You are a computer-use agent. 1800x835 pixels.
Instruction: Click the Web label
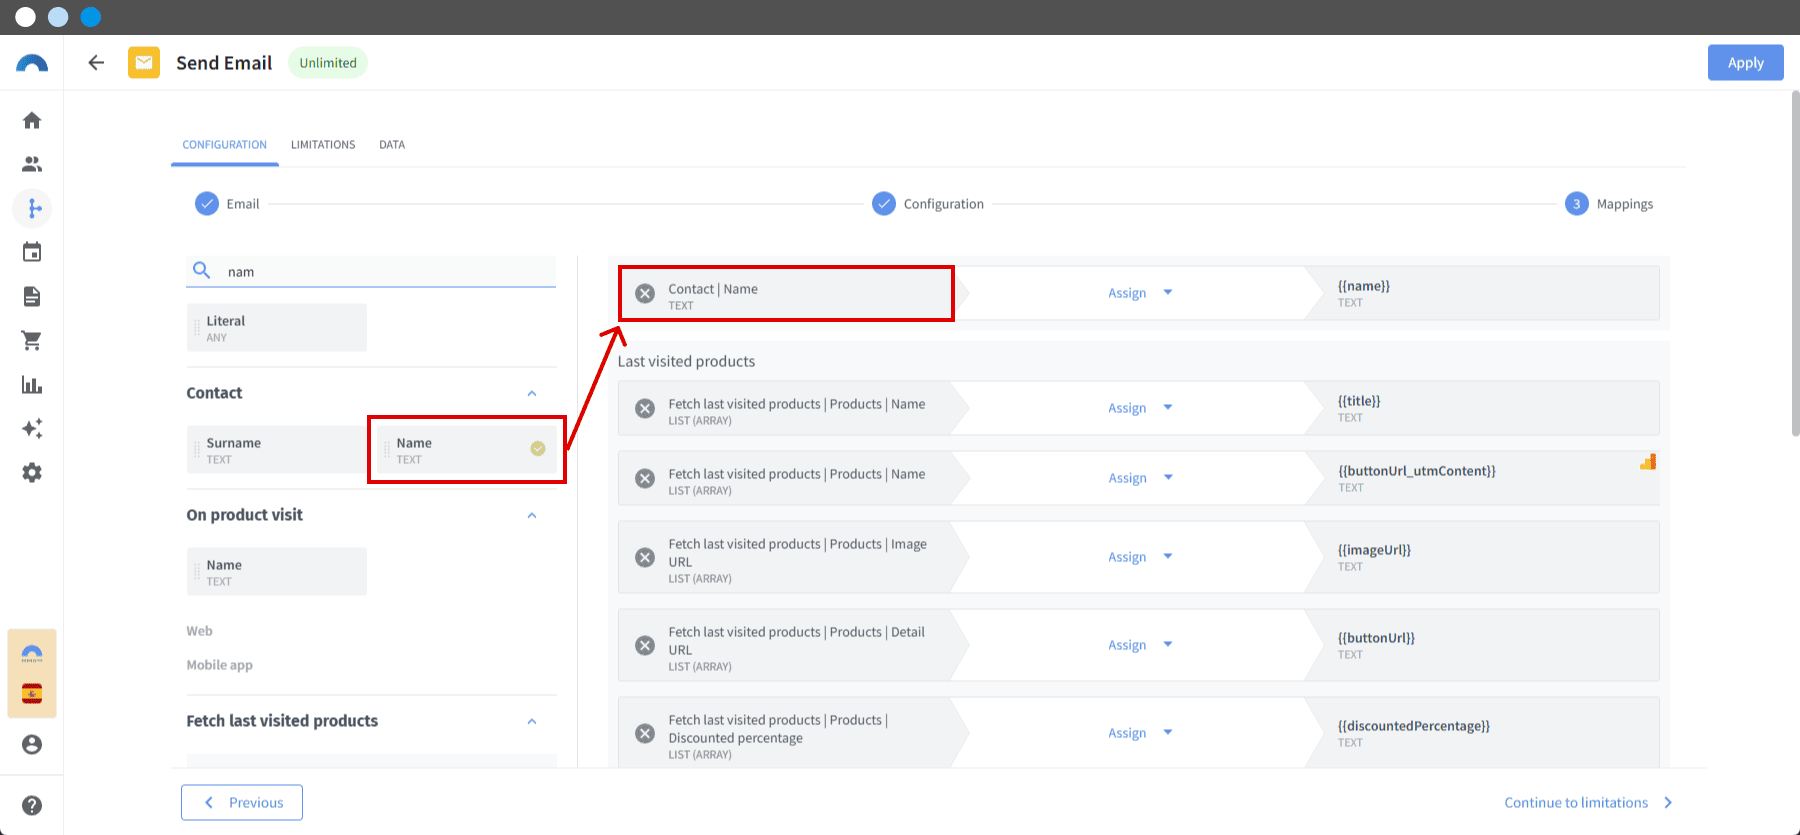199,631
